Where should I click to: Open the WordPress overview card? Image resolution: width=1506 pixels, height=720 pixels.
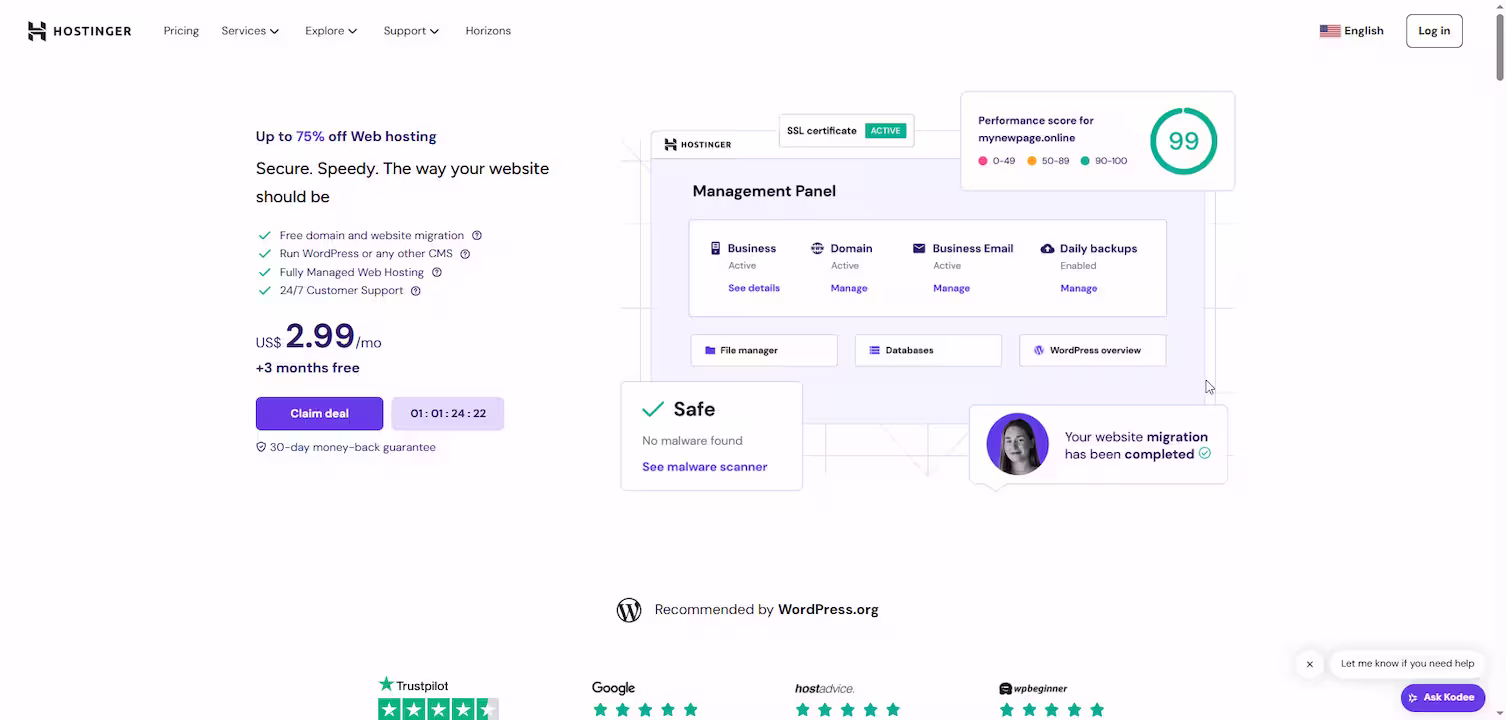point(1093,350)
